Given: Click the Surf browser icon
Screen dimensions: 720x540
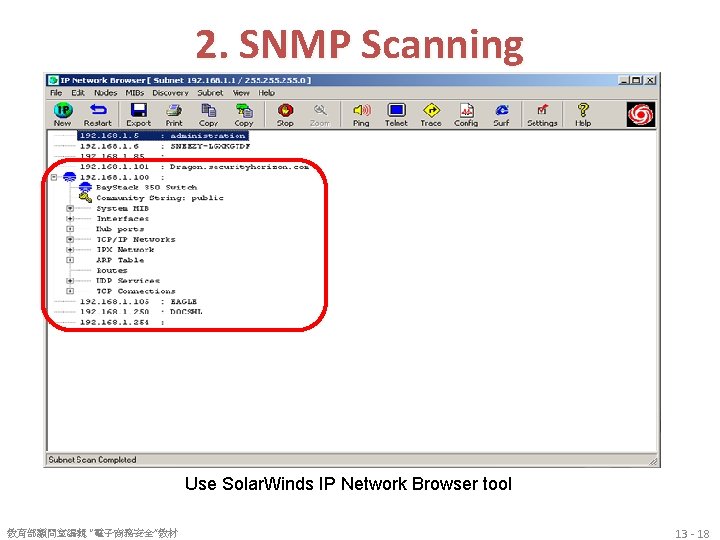Looking at the screenshot, I should (x=501, y=110).
